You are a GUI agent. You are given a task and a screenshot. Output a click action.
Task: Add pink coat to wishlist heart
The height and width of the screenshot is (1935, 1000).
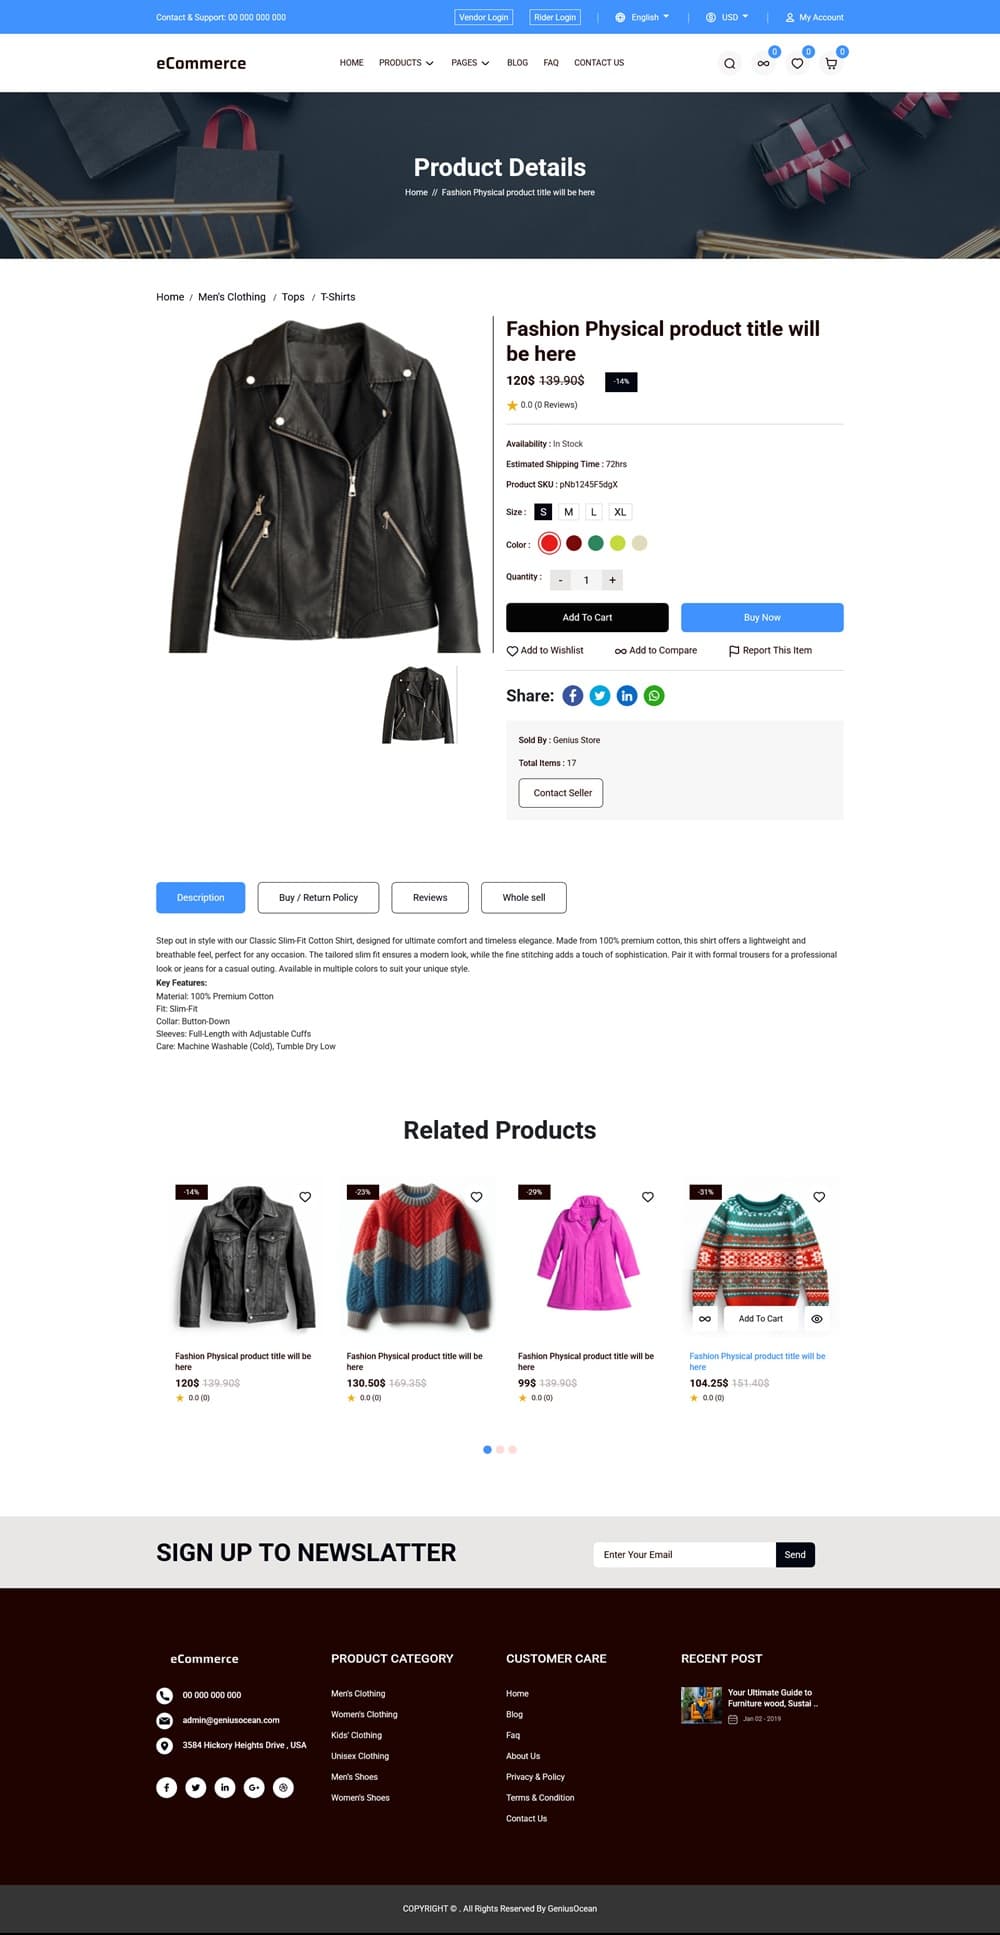click(x=648, y=1197)
